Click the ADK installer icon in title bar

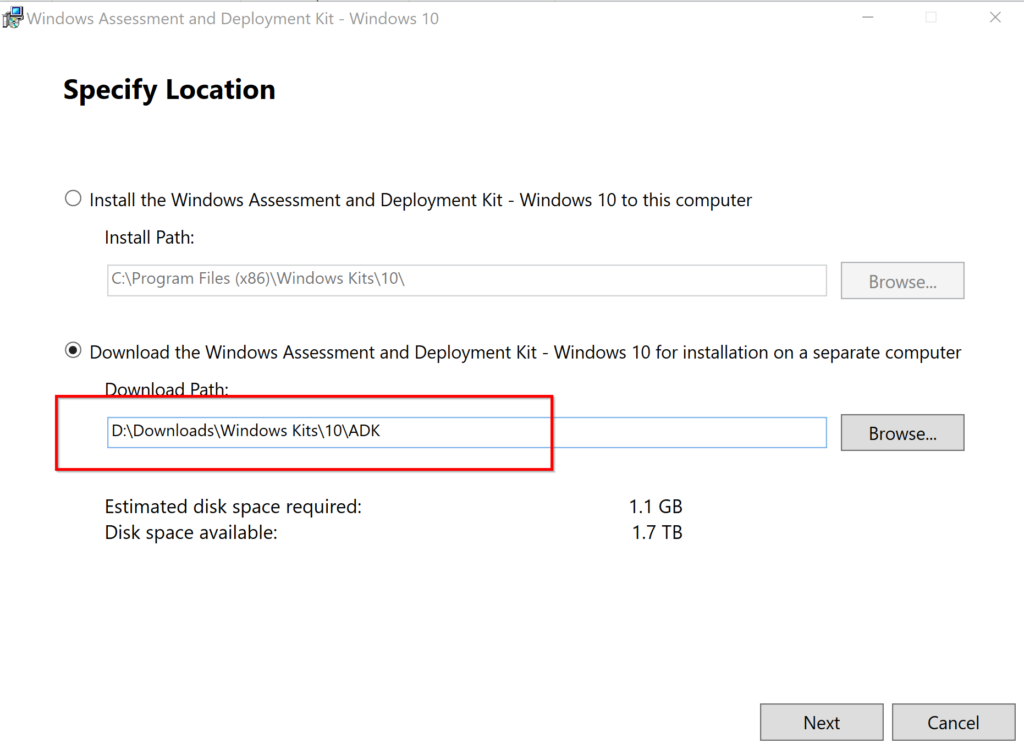tap(13, 17)
